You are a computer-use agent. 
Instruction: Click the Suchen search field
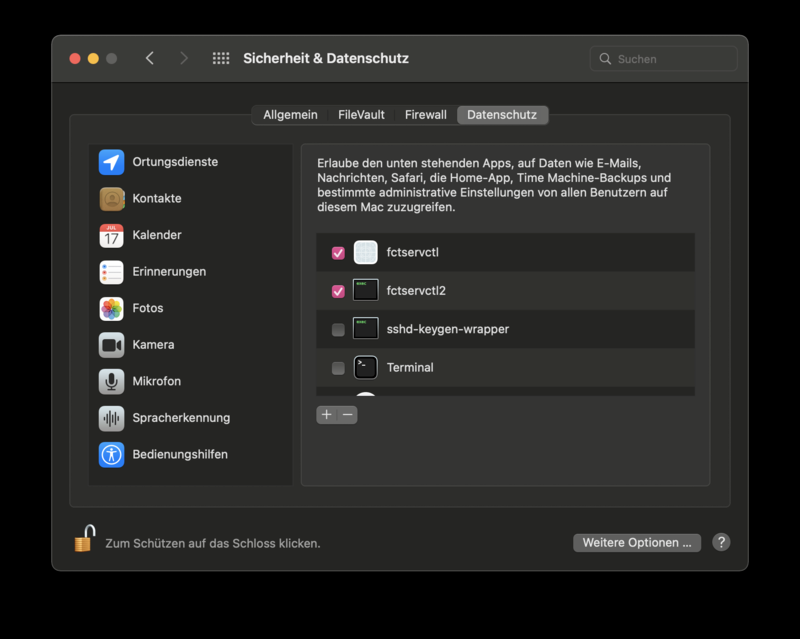coord(670,59)
